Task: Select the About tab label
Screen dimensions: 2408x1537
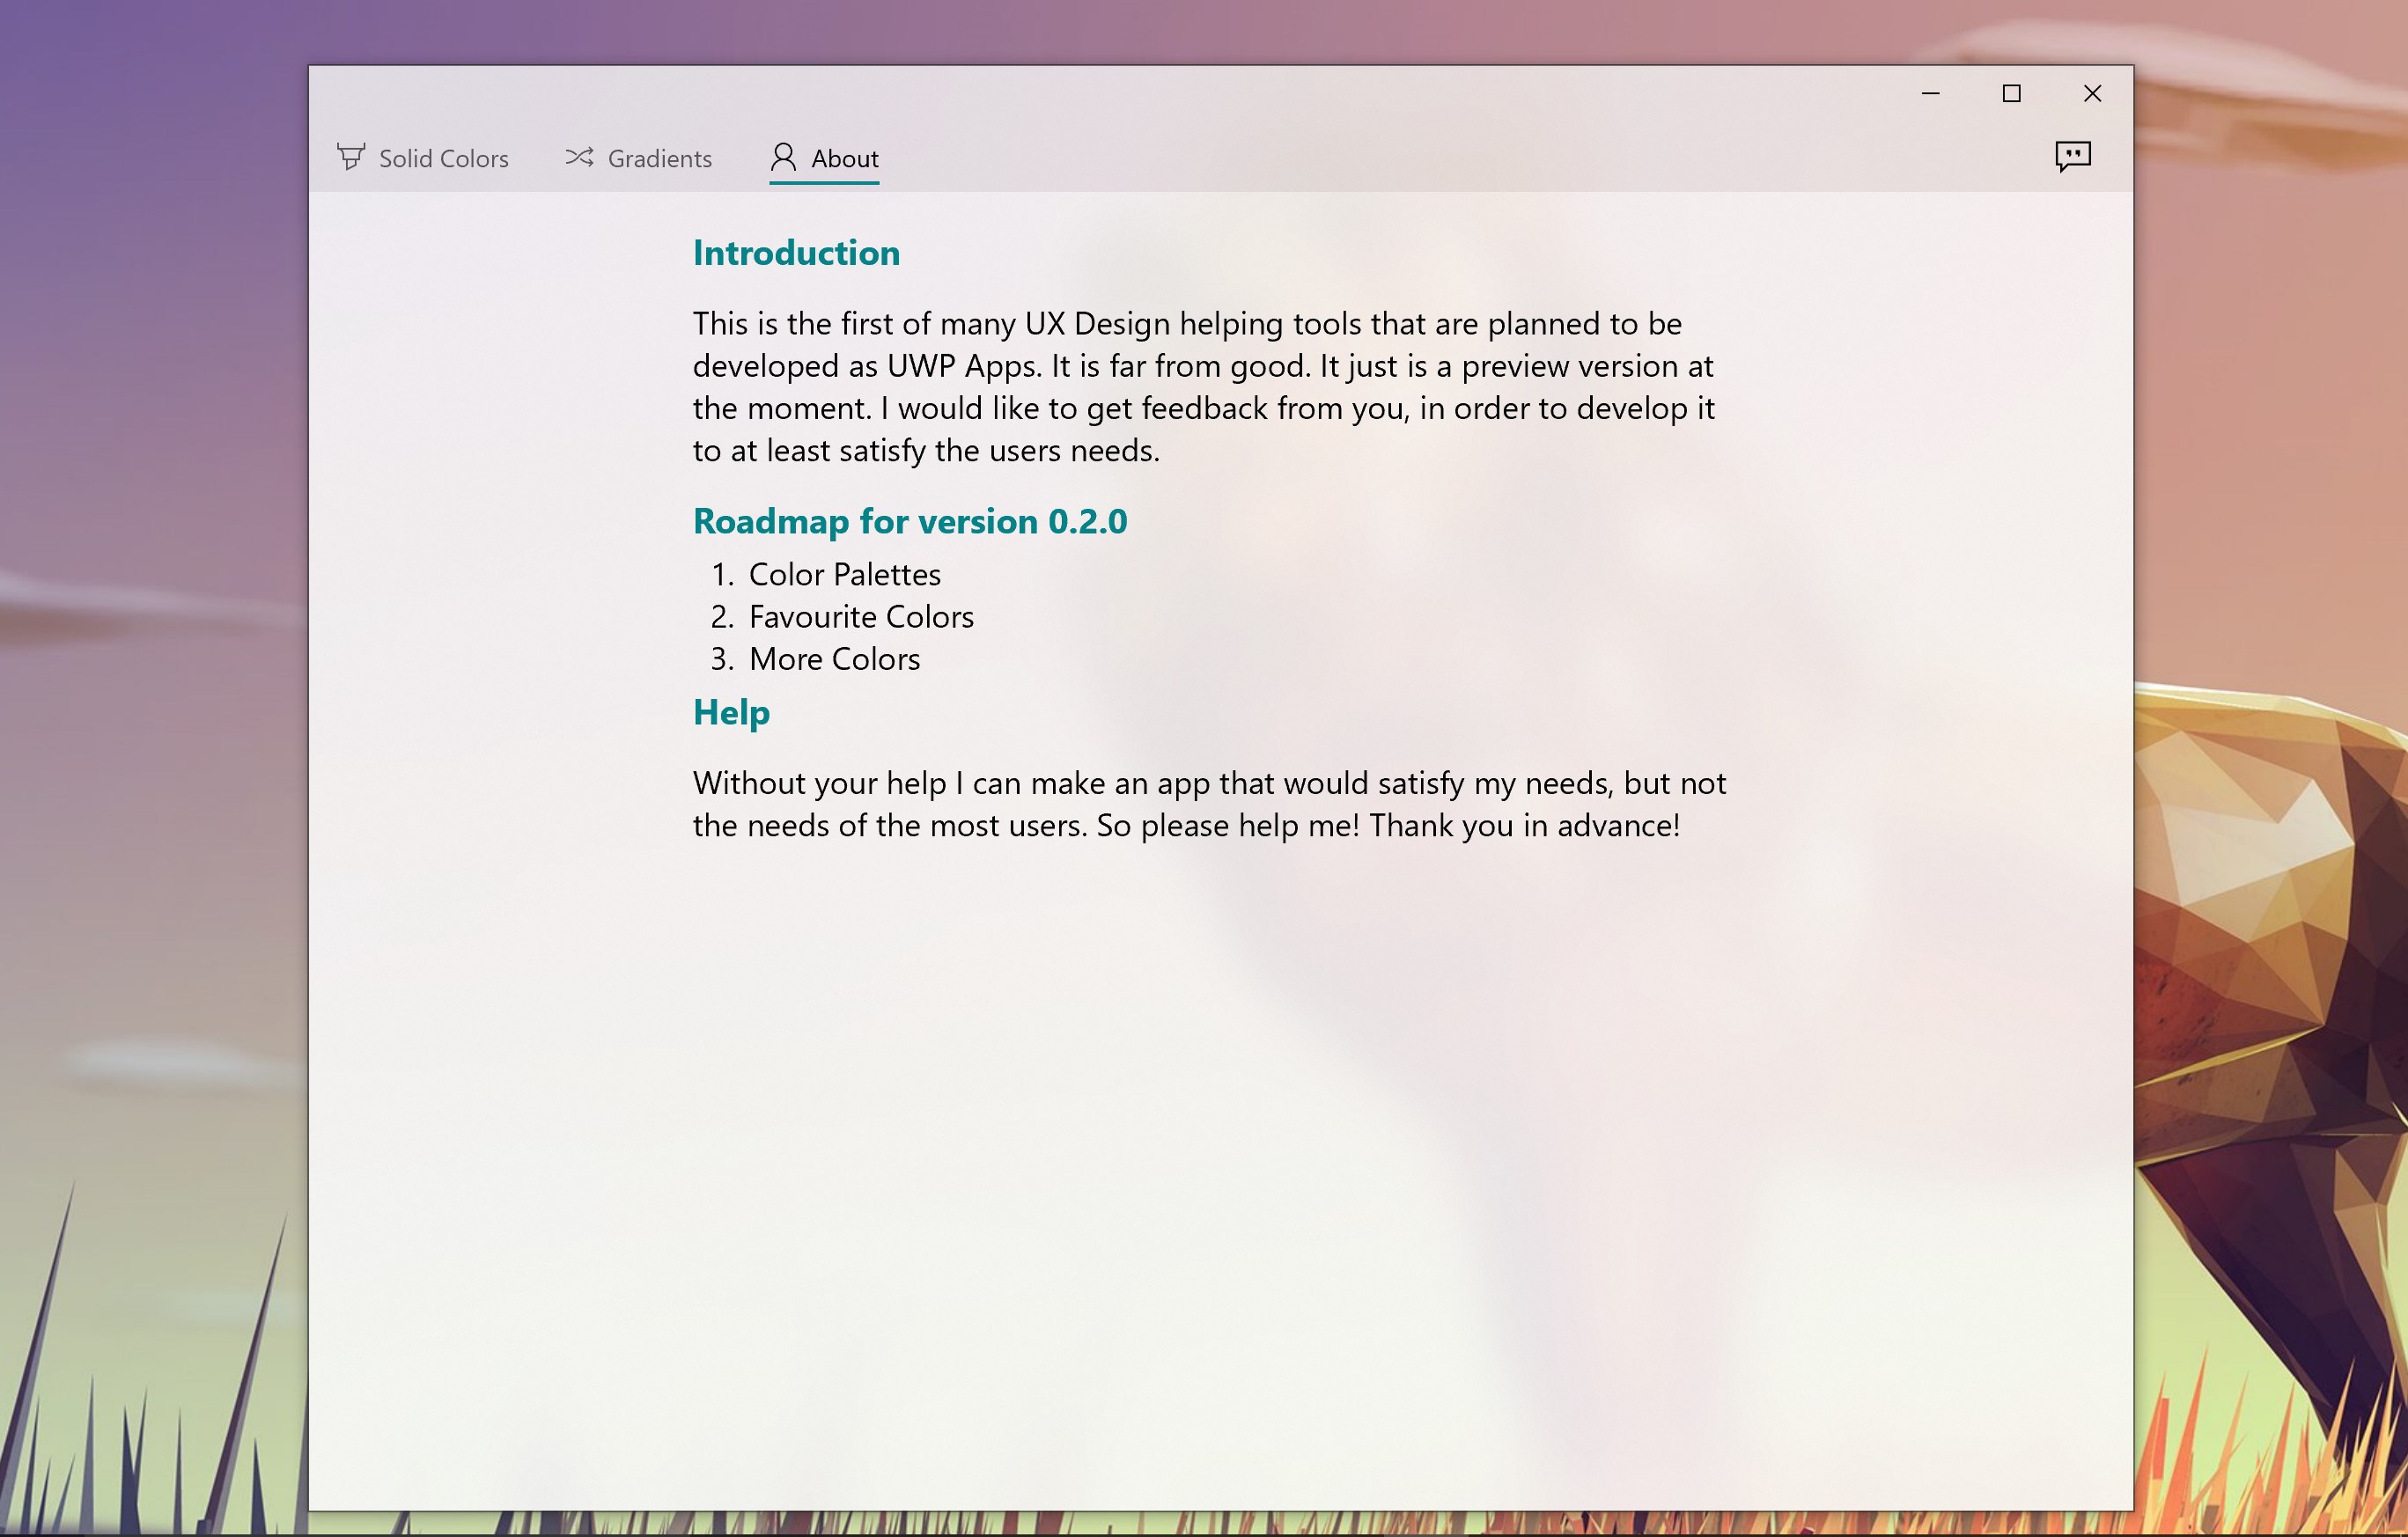Action: 844,159
